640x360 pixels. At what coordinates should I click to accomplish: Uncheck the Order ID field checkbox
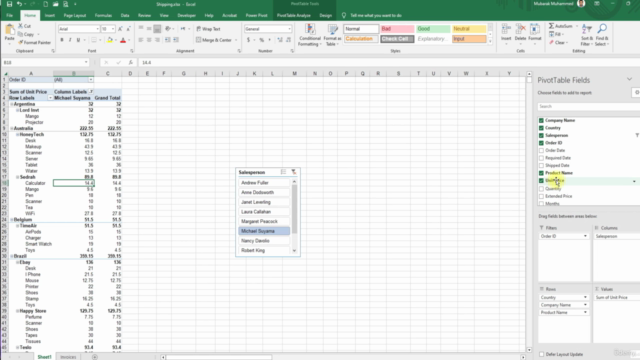pos(541,143)
